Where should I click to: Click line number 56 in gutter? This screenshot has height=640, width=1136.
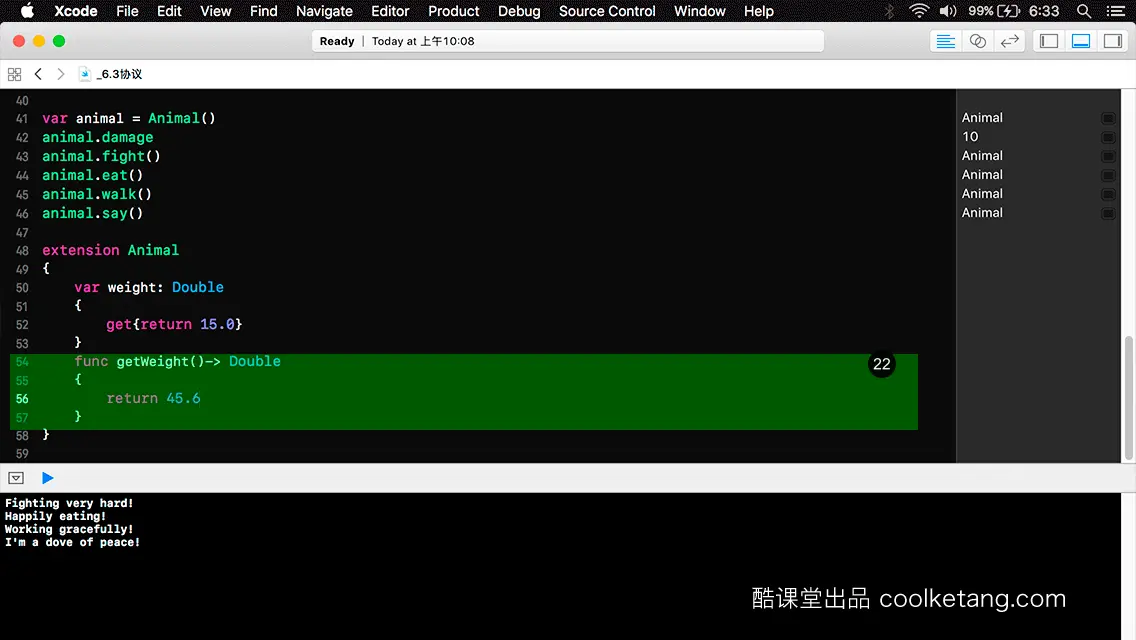coord(22,399)
